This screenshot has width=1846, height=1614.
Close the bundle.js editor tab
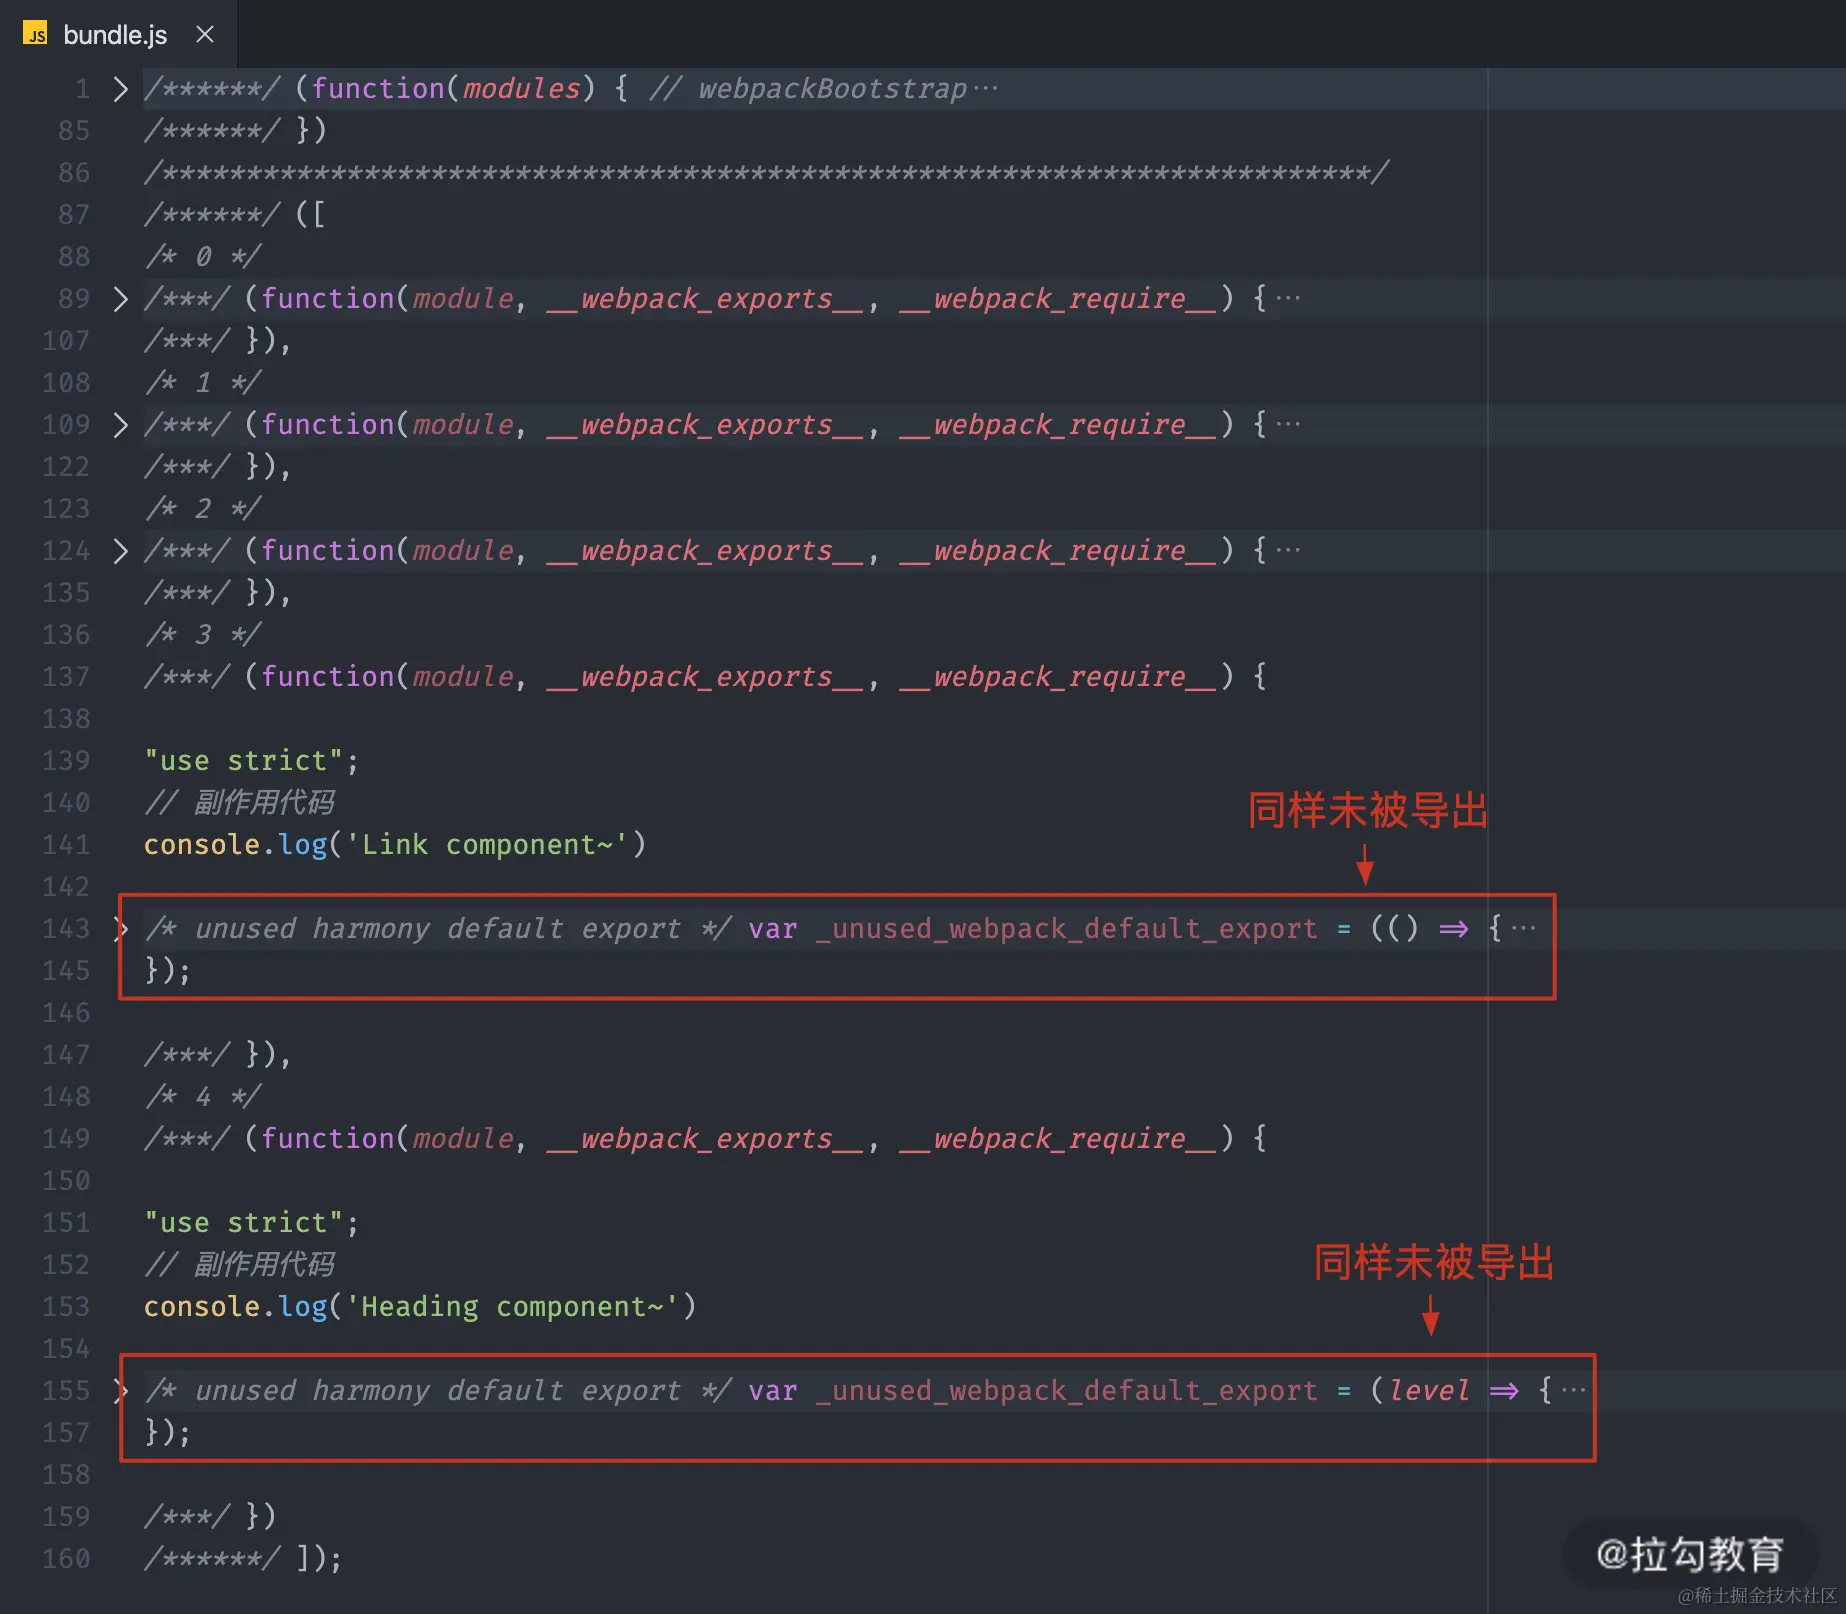coord(204,34)
